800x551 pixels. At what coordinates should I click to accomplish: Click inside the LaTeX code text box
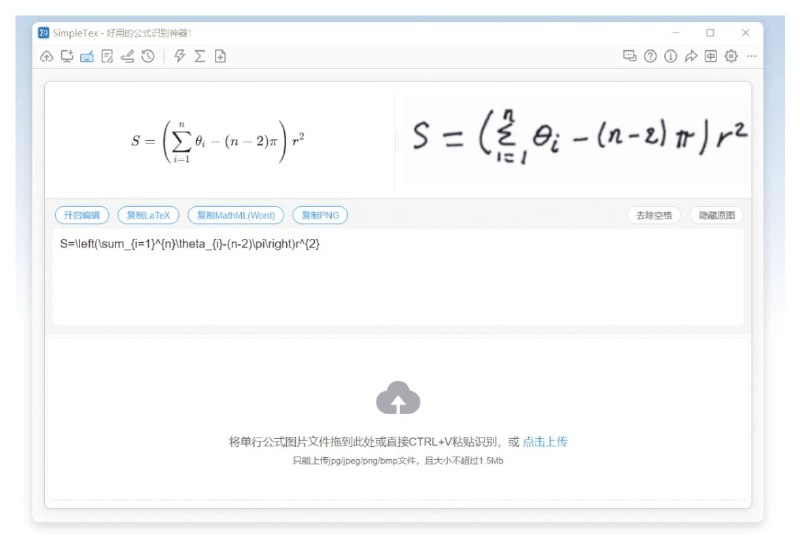point(398,277)
